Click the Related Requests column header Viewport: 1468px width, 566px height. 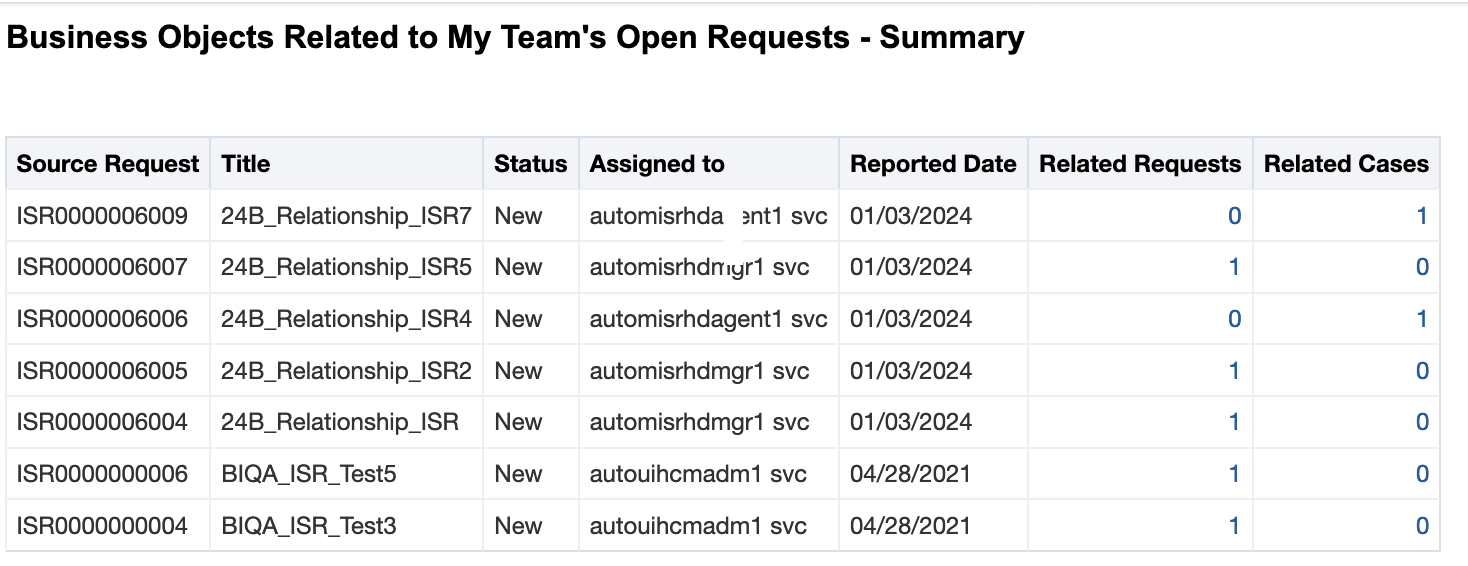pos(1141,164)
